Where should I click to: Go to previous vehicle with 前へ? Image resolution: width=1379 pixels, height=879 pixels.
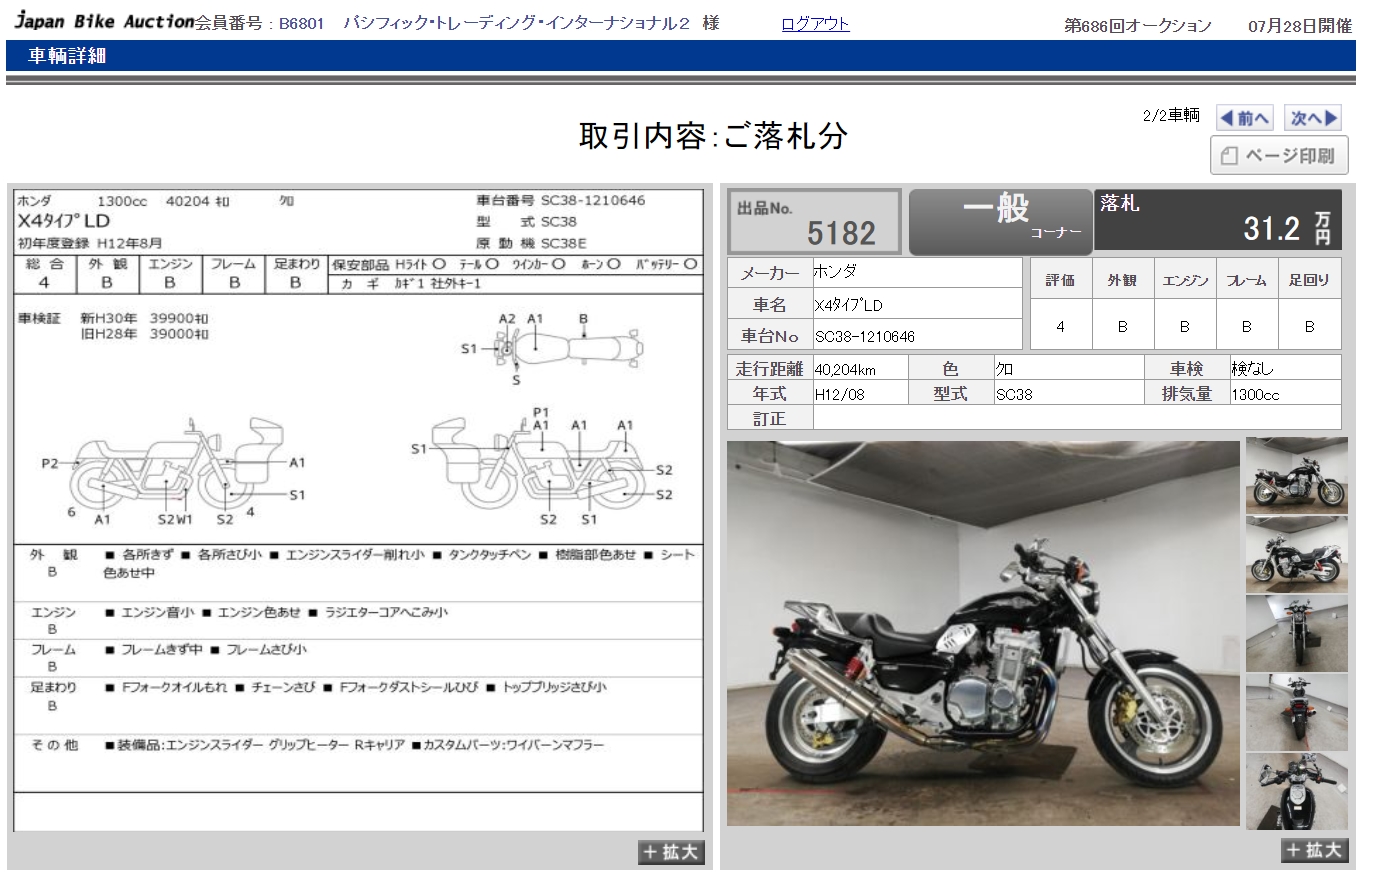coord(1244,118)
